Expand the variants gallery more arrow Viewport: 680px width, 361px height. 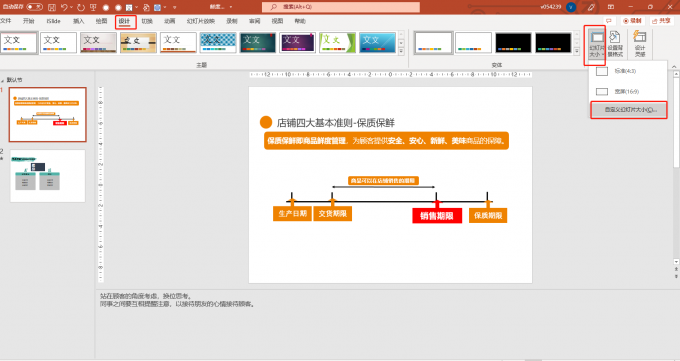coord(577,51)
